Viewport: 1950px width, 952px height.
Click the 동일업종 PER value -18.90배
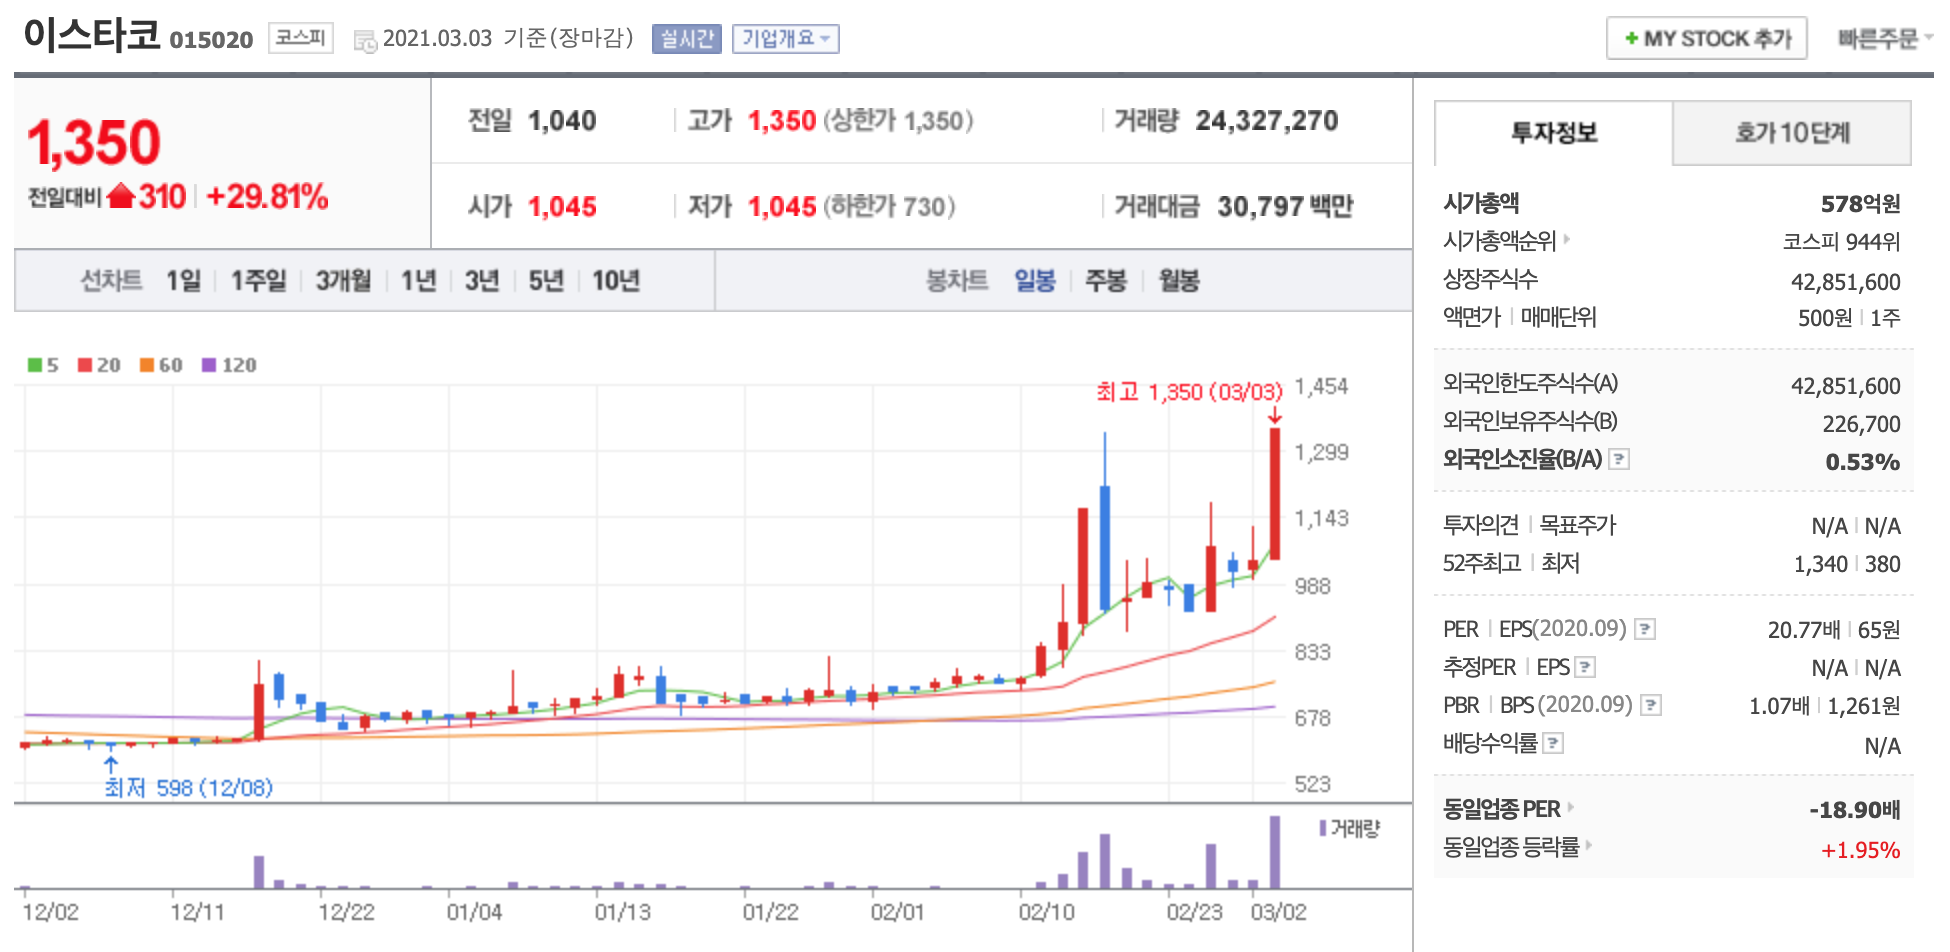(x=1855, y=810)
